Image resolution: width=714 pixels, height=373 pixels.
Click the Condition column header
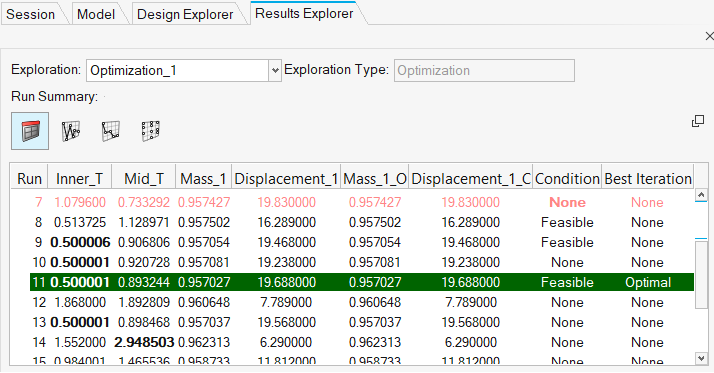[x=567, y=179]
